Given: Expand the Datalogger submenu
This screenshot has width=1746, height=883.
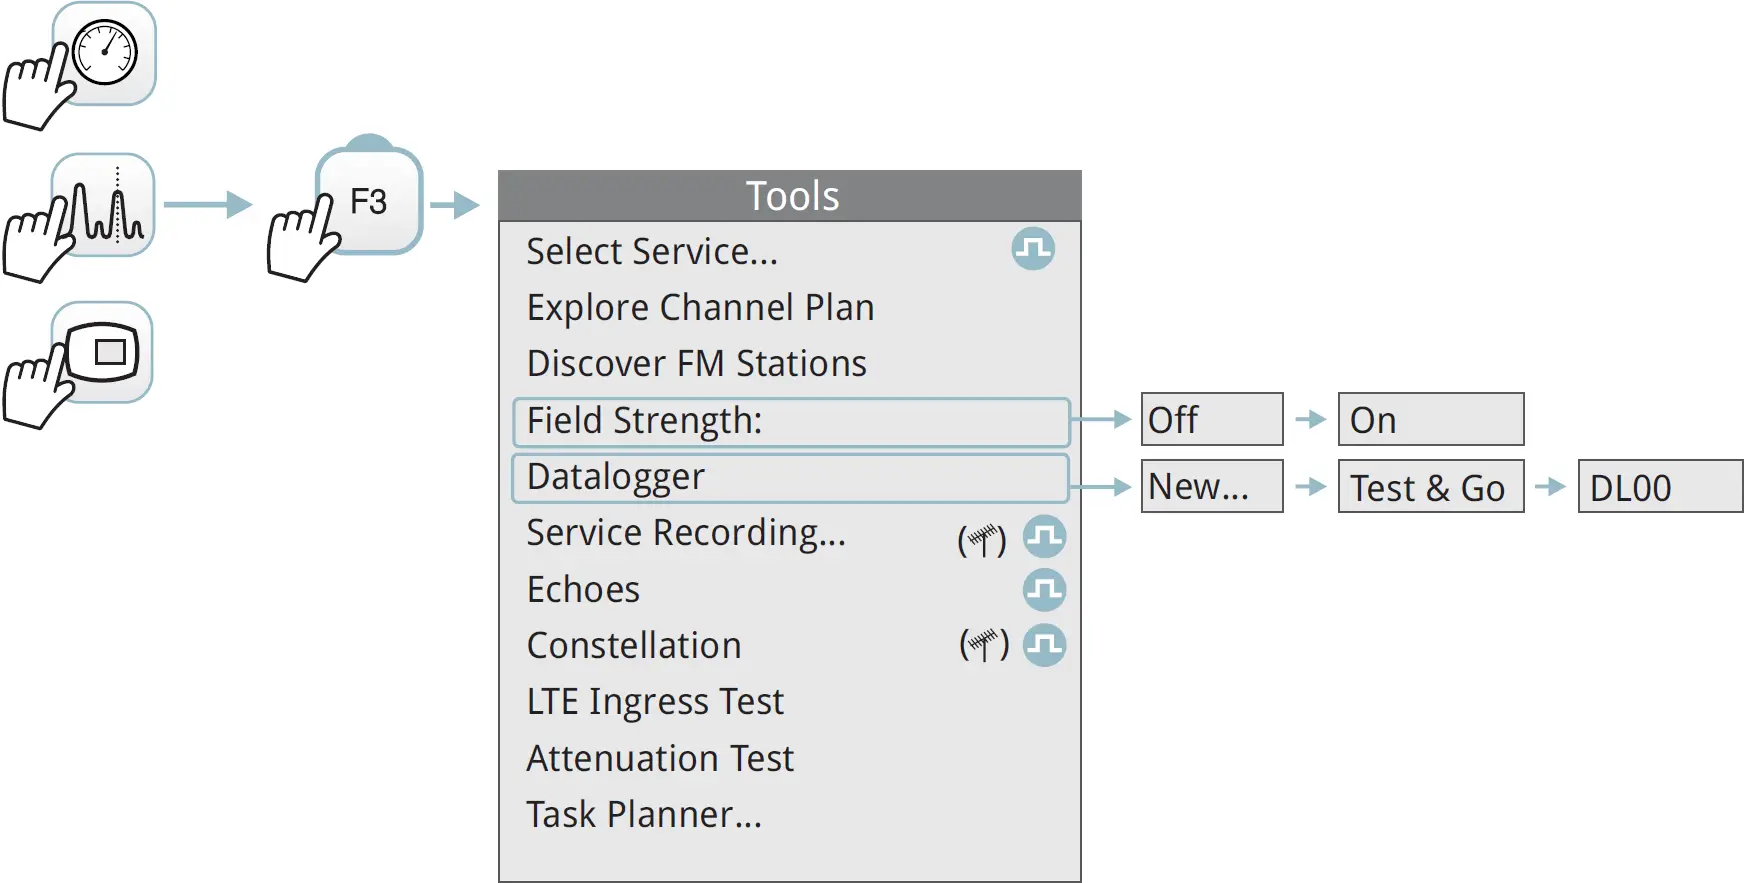Looking at the screenshot, I should click(x=790, y=478).
